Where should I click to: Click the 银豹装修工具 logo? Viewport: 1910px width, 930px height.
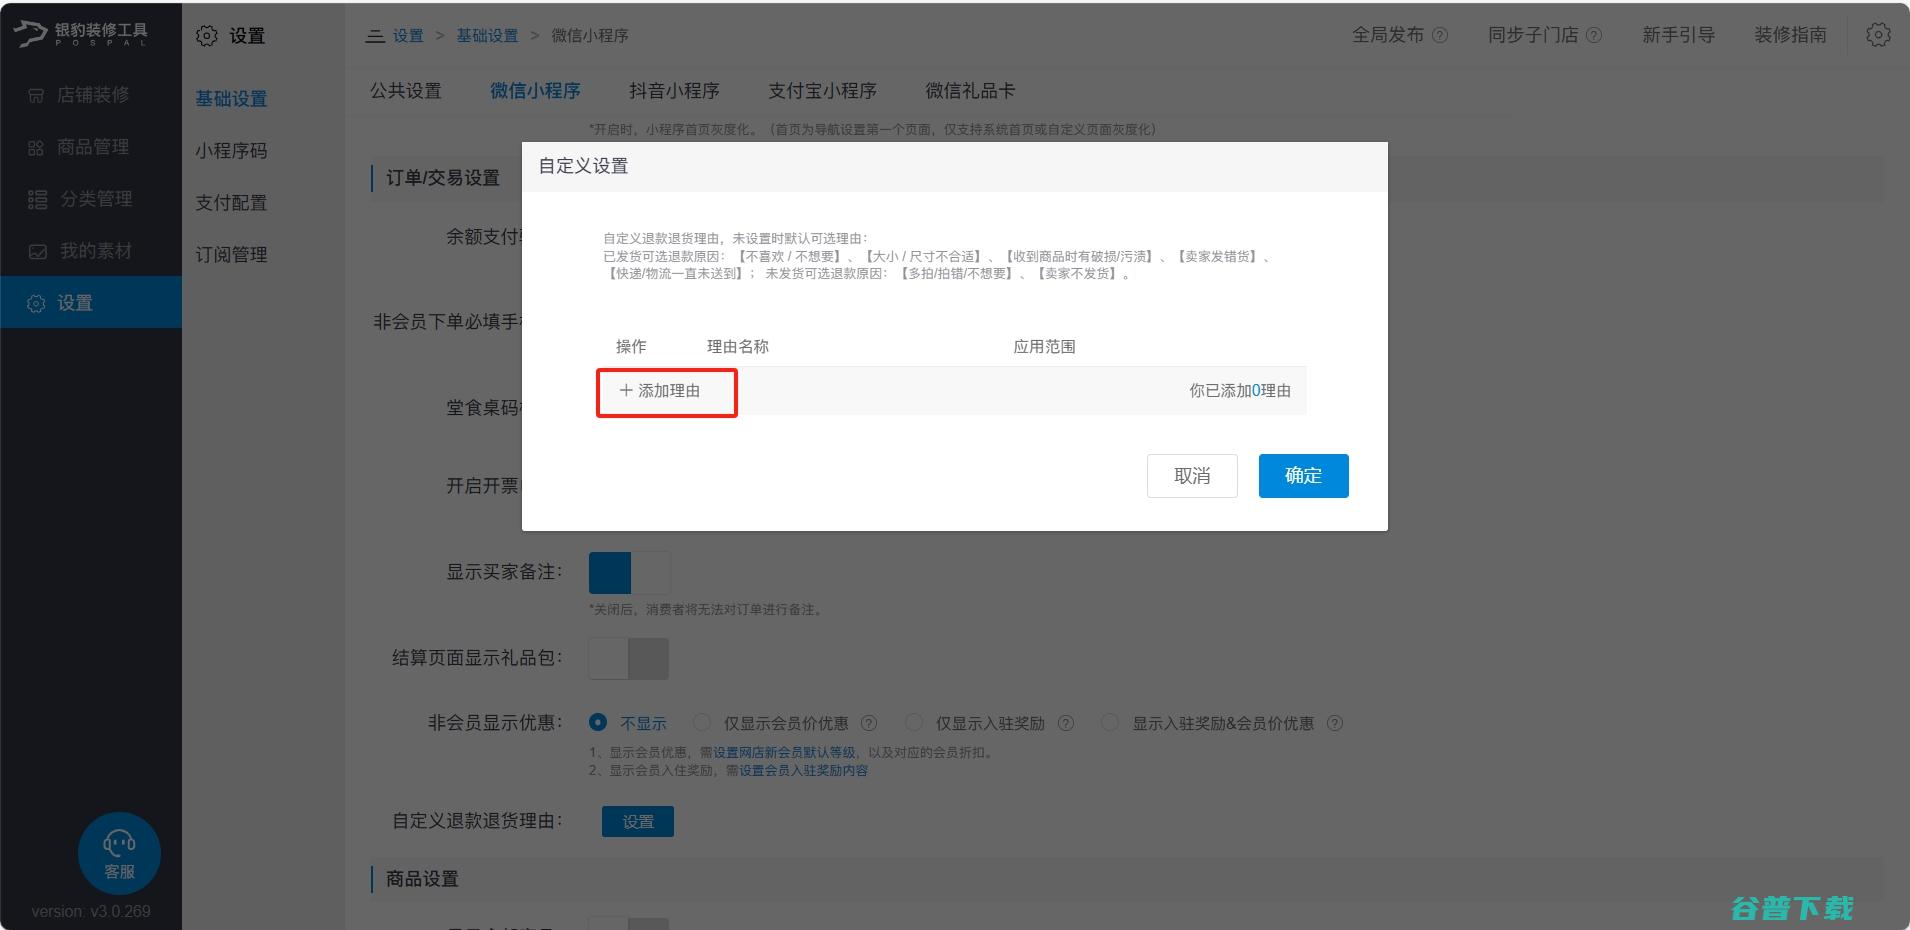pyautogui.click(x=80, y=33)
